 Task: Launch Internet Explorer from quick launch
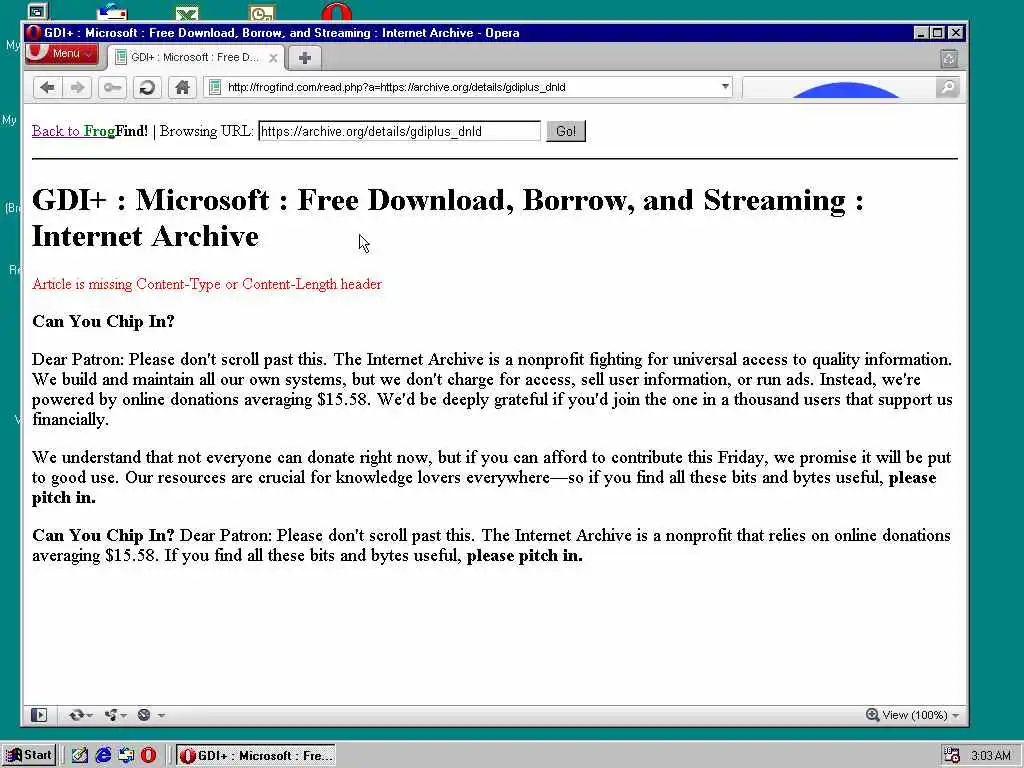[x=103, y=756]
